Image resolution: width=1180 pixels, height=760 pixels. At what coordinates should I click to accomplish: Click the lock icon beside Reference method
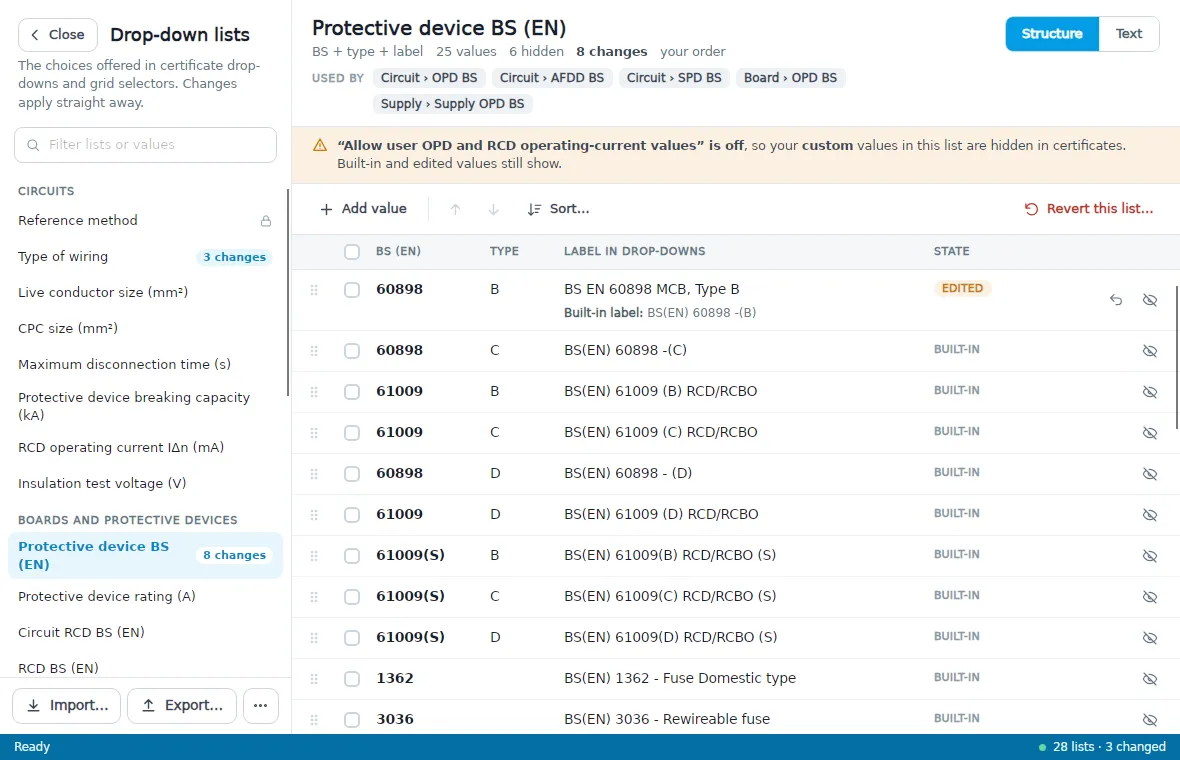coord(266,221)
